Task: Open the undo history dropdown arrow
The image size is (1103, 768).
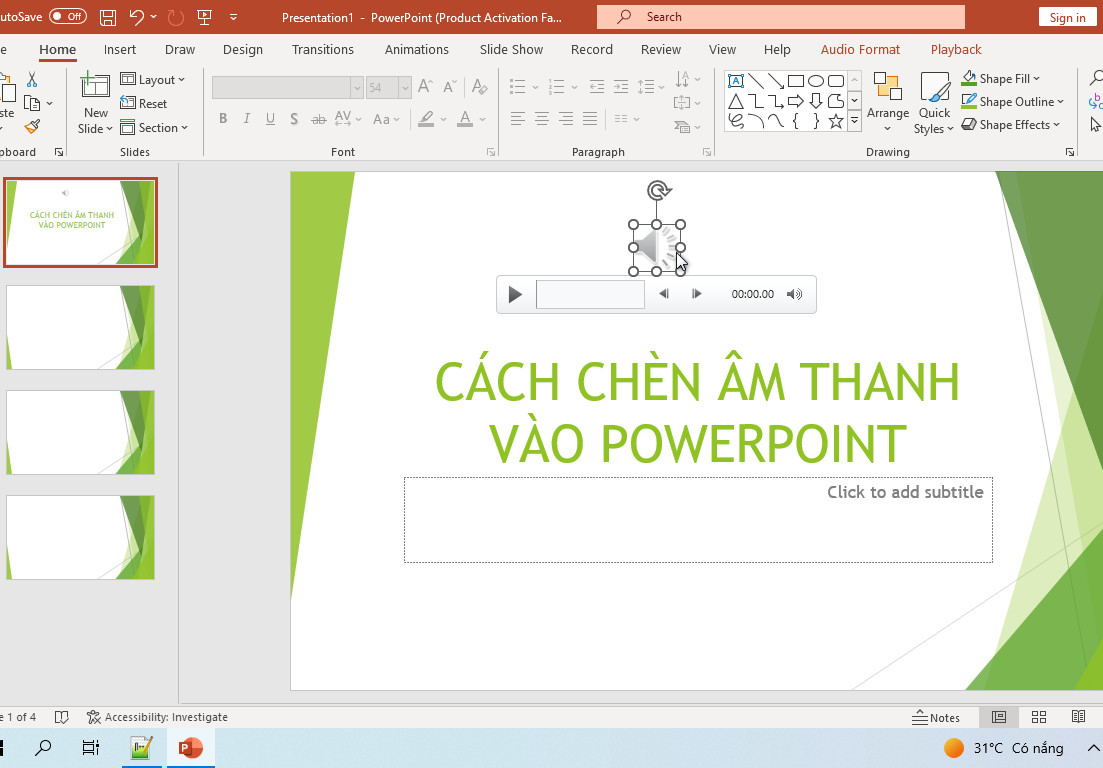Action: pos(153,17)
